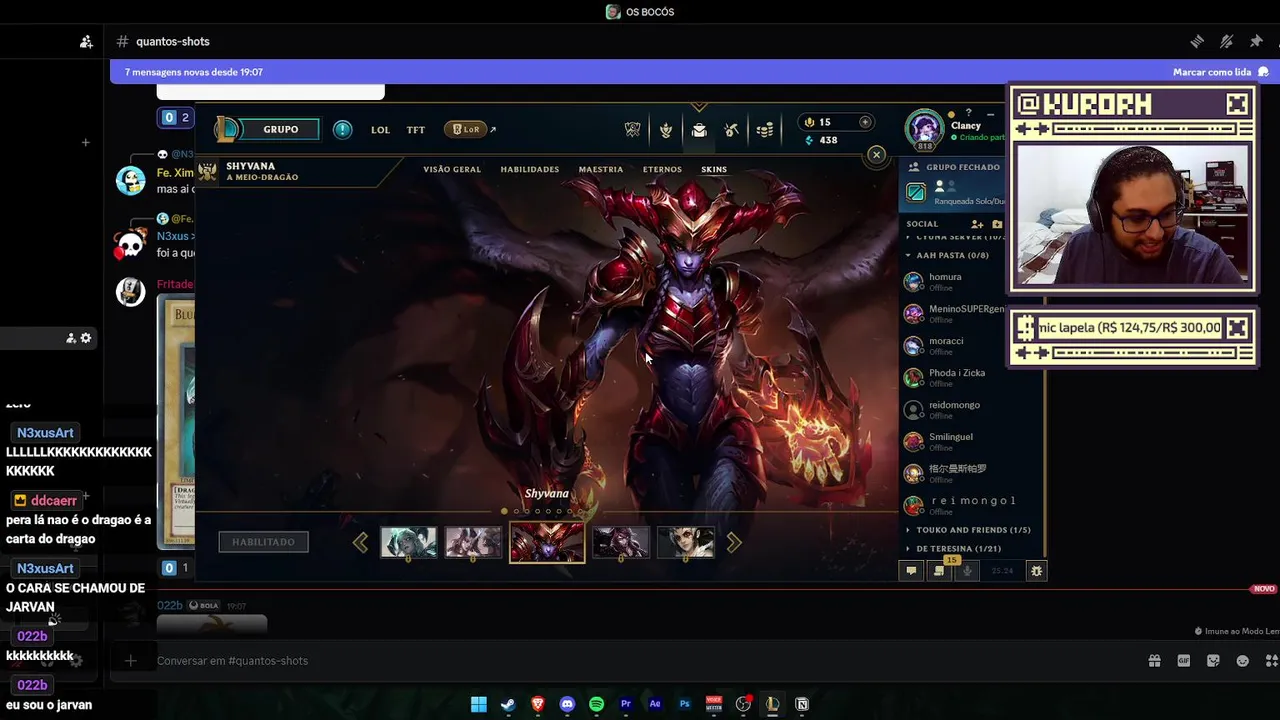Close the Shyvana champion detail view
The height and width of the screenshot is (720, 1280).
point(876,154)
